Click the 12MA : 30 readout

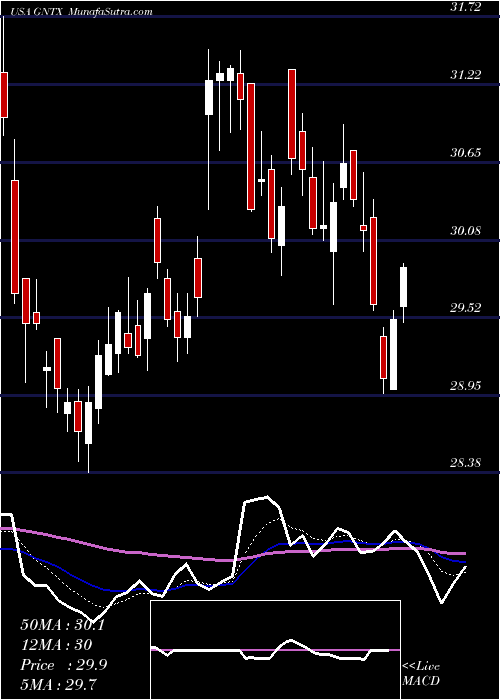pos(56,645)
